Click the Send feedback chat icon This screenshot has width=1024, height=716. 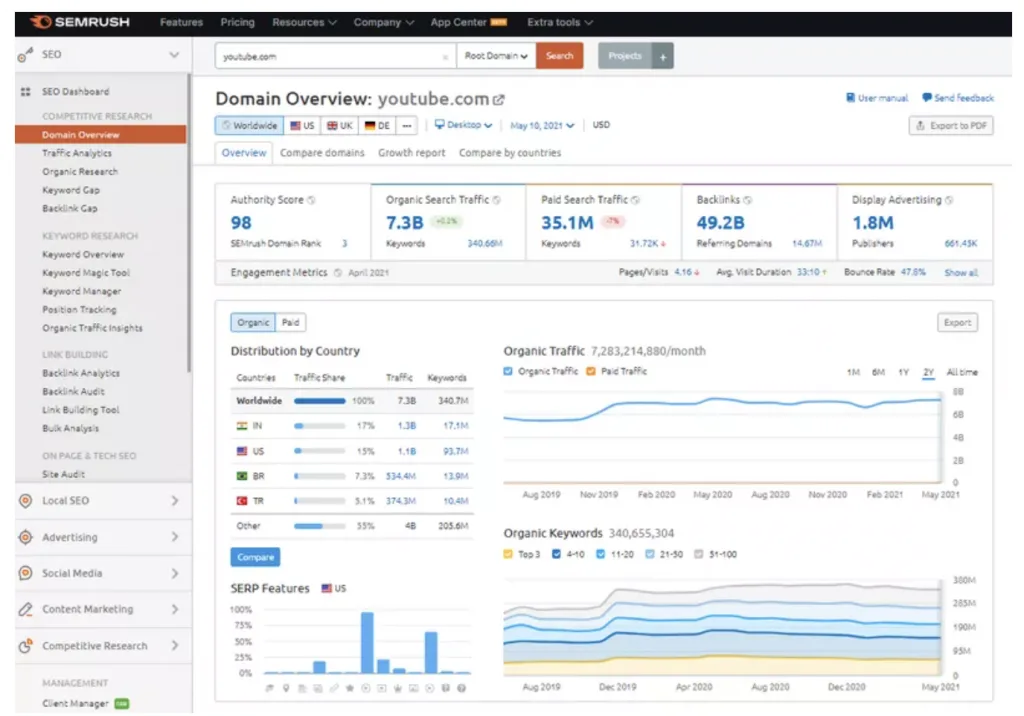(x=927, y=98)
